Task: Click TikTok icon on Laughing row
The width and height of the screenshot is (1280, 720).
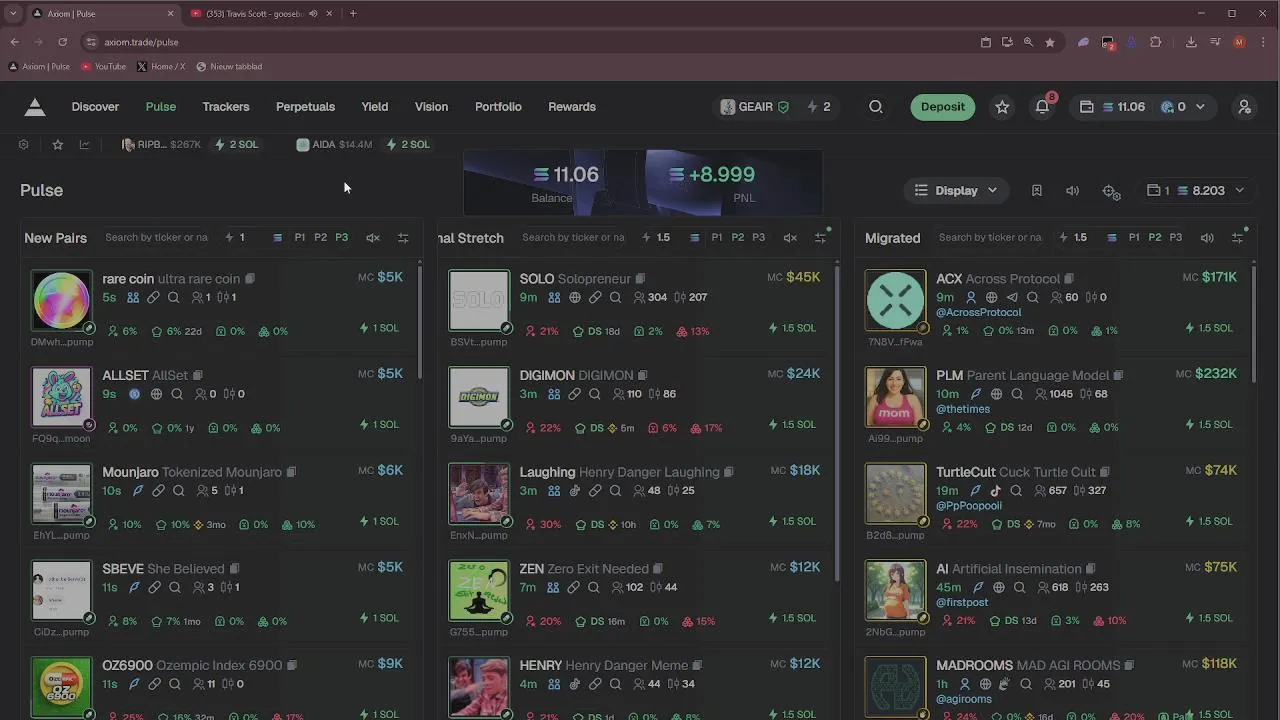Action: pos(575,491)
